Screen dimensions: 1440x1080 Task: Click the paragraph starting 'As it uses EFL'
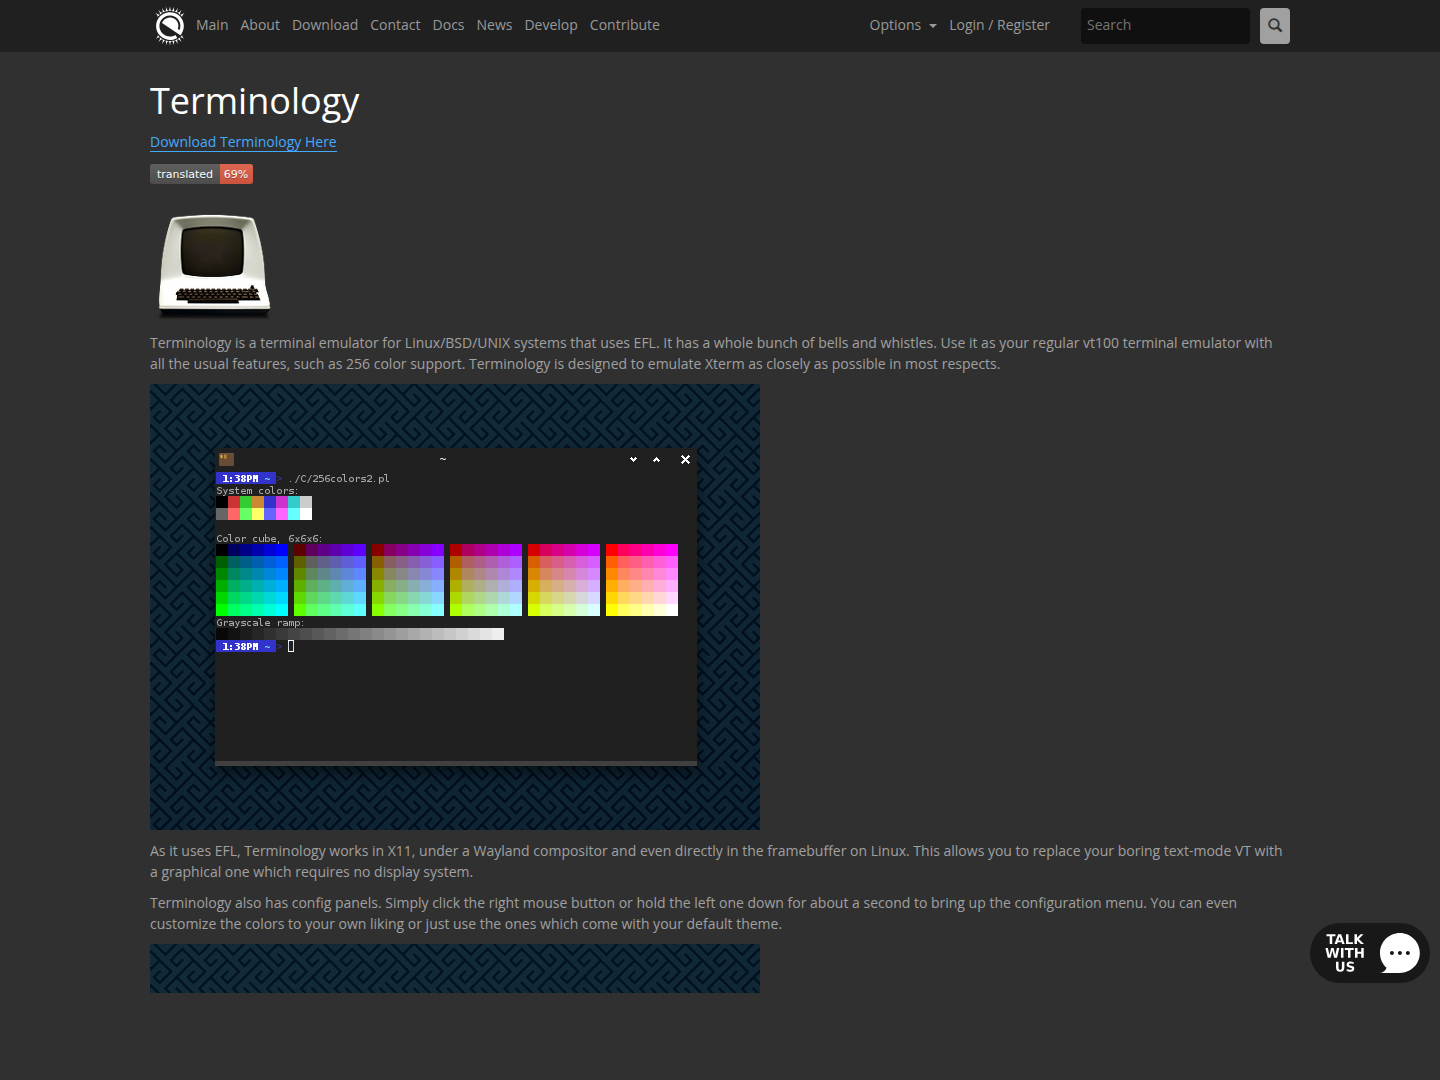click(716, 861)
